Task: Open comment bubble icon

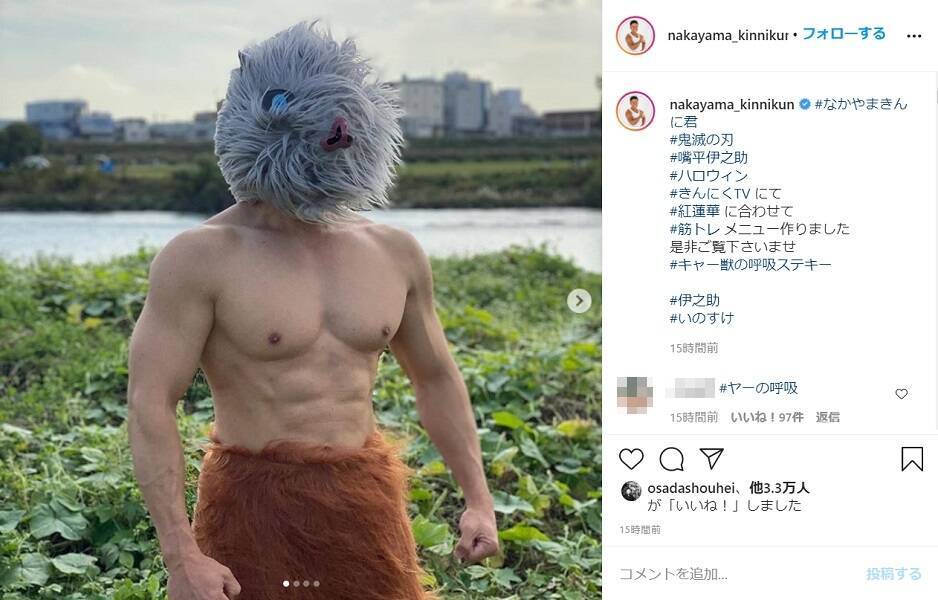Action: coord(671,459)
